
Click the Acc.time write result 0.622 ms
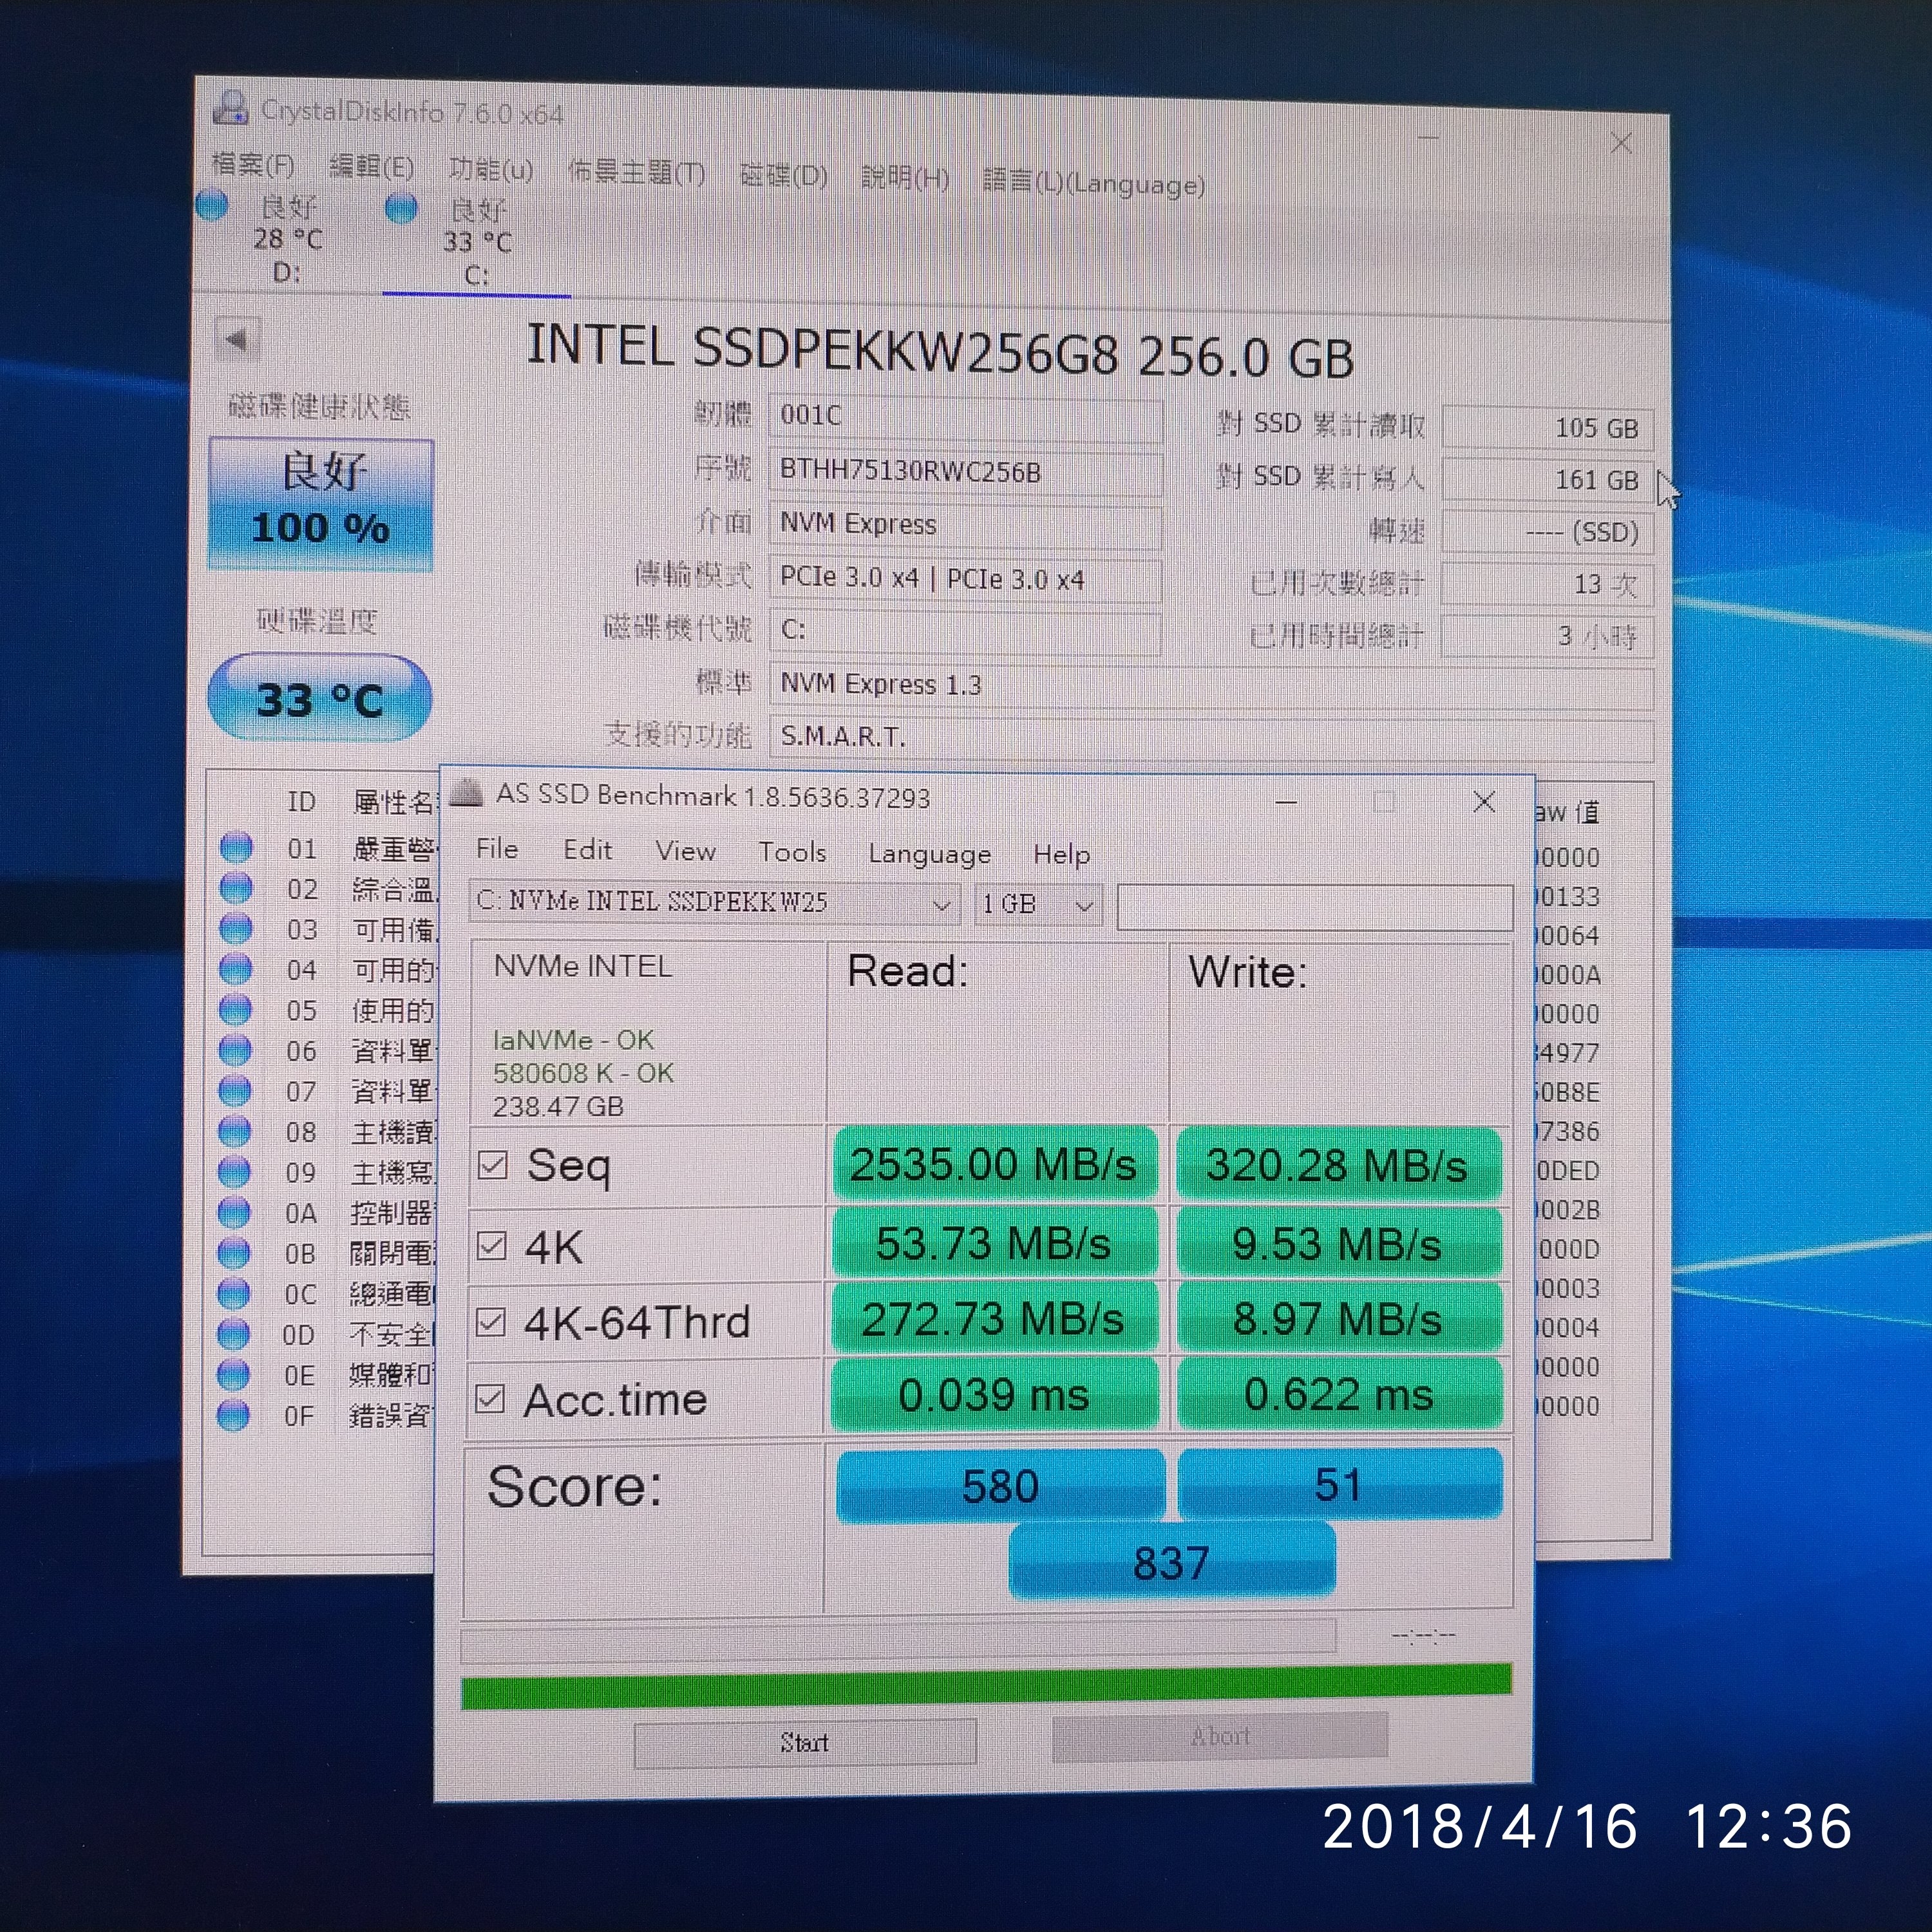[x=1339, y=1394]
